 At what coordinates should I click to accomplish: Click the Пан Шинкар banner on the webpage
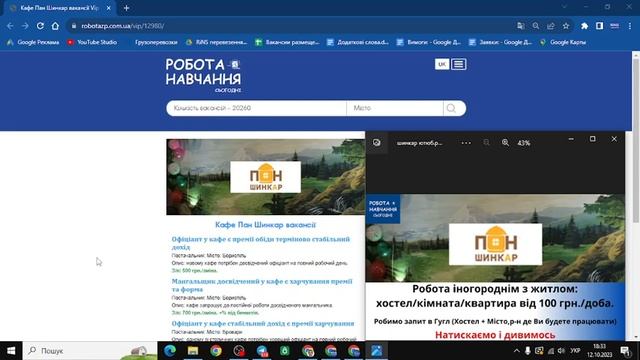[265, 177]
